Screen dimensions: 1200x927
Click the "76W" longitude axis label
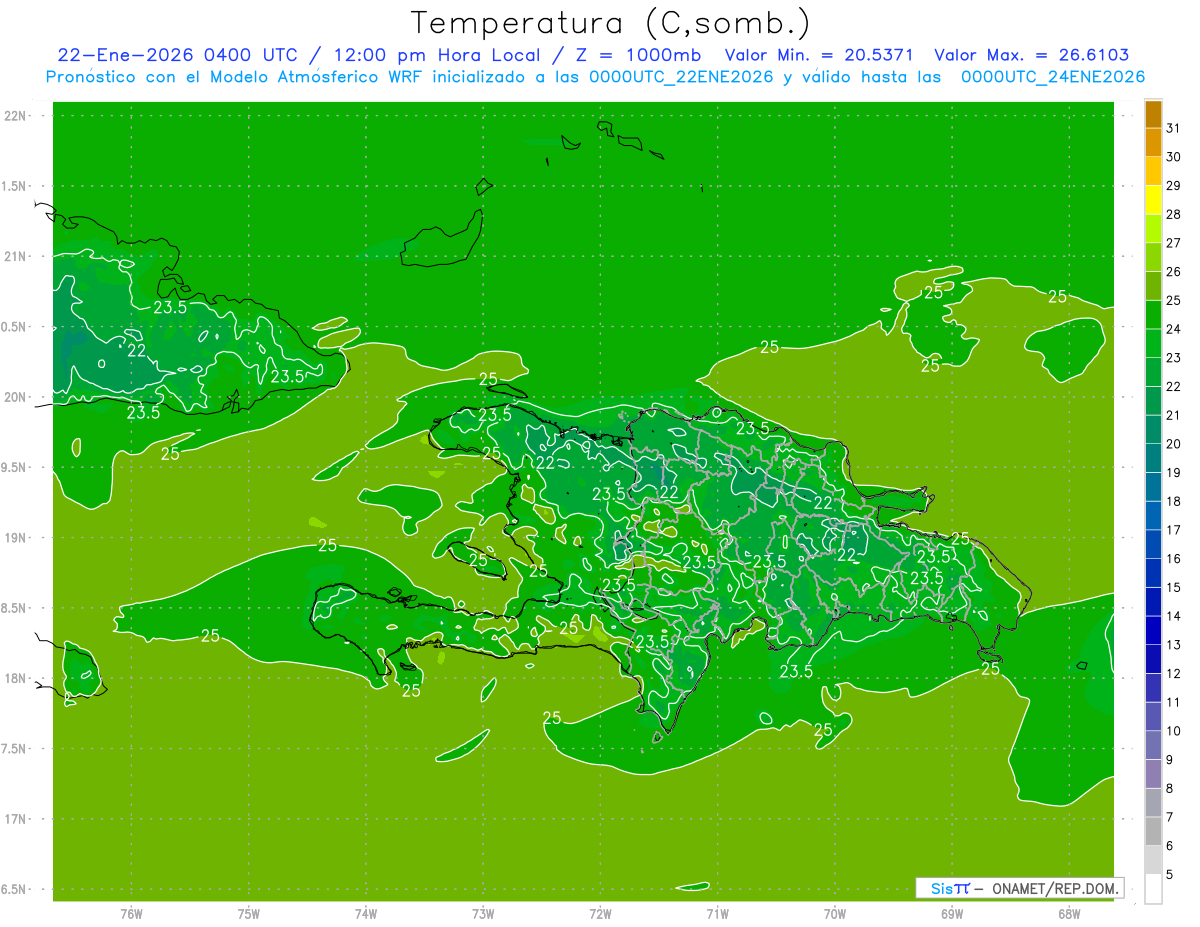tap(130, 914)
